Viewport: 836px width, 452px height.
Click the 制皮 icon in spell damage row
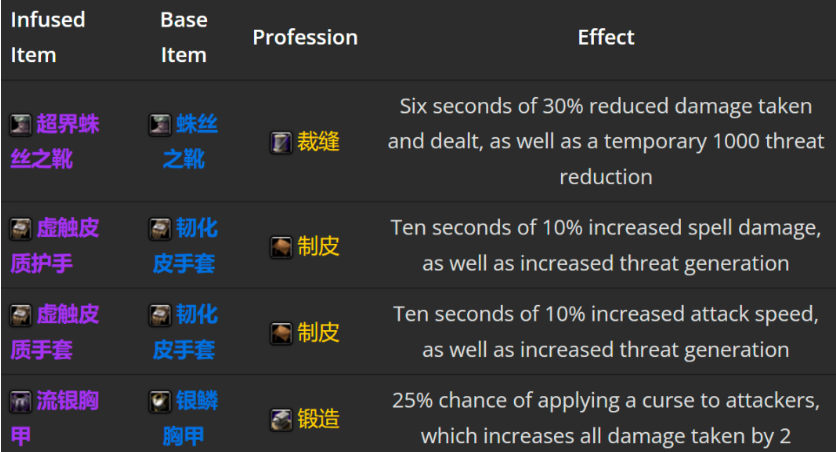(x=281, y=247)
